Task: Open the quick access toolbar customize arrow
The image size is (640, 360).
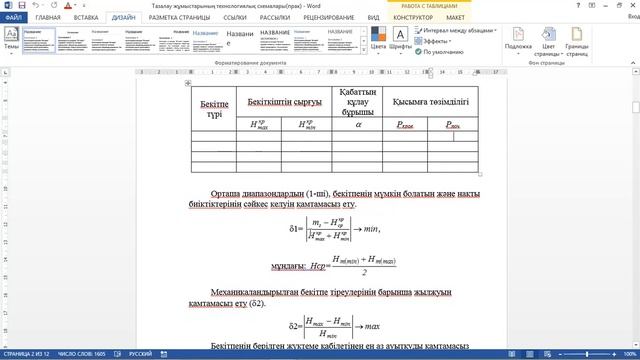Action: 84,6
